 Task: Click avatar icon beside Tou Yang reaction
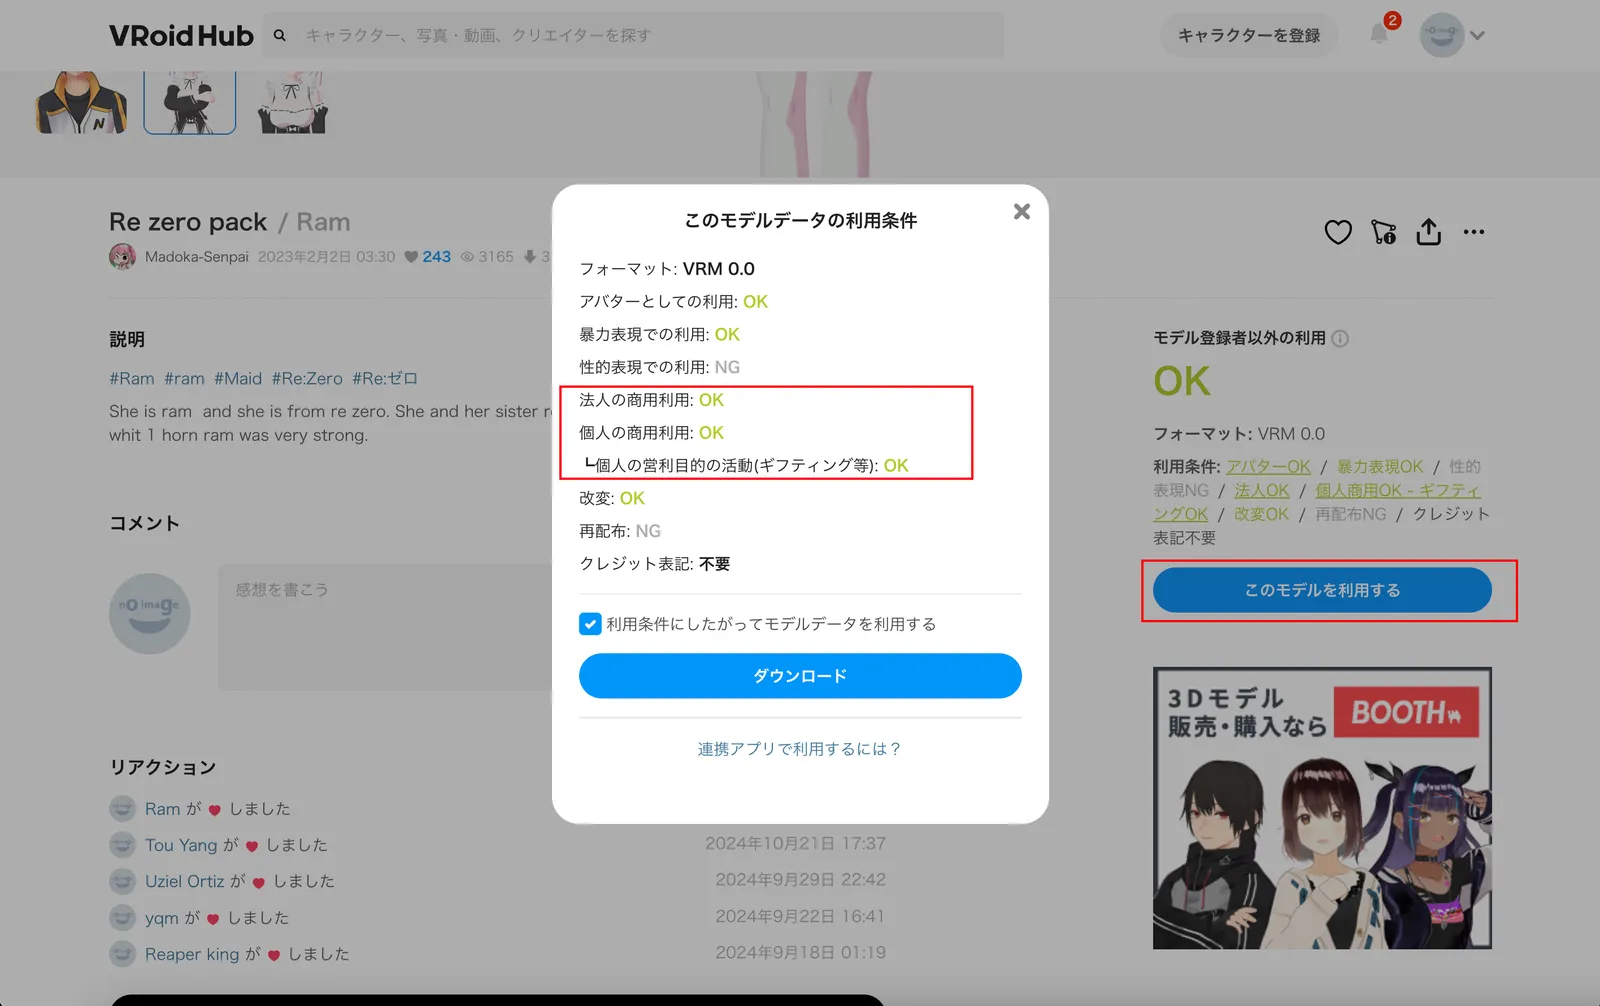tap(122, 845)
